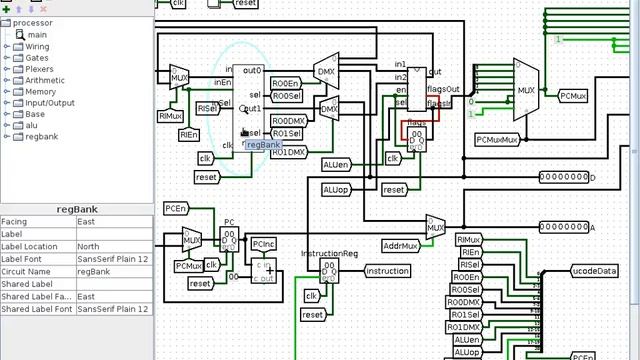
Task: Expand the Arithmetic library
Action: pyautogui.click(x=7, y=80)
